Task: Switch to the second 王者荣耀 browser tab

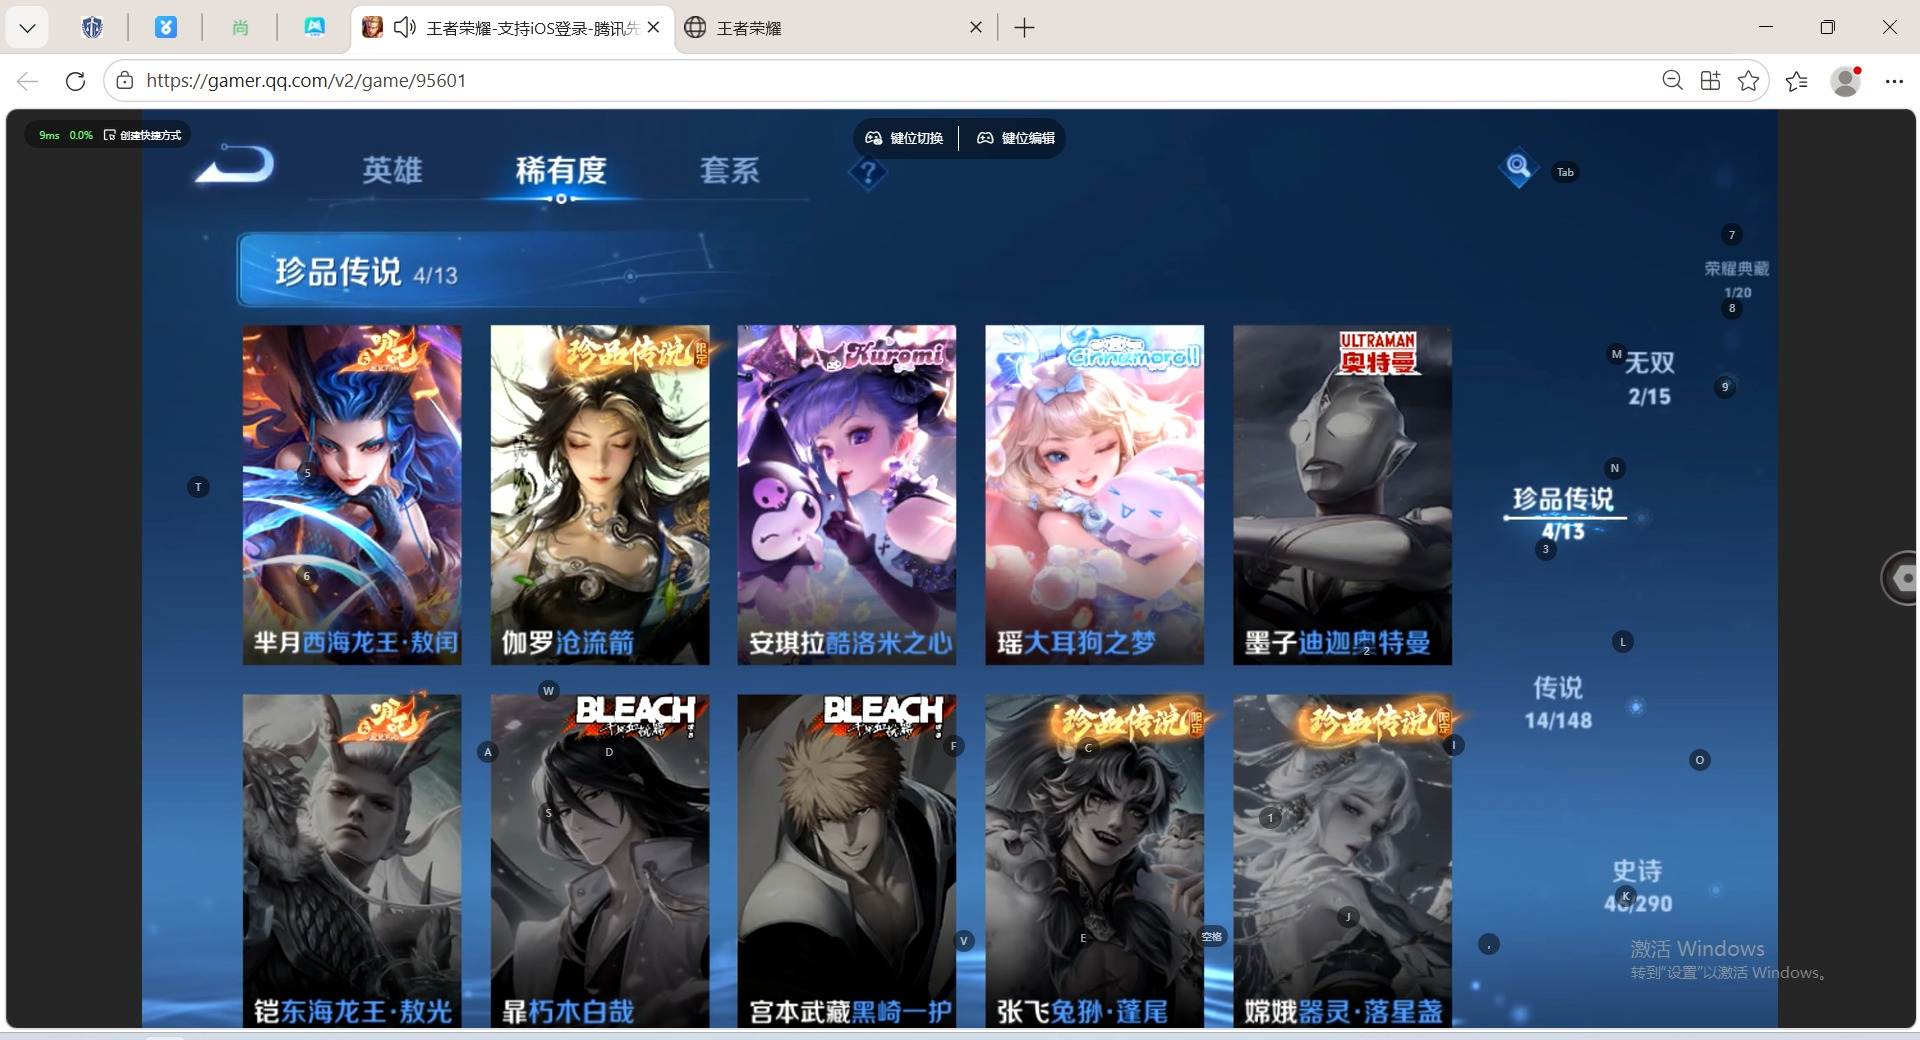Action: (836, 28)
